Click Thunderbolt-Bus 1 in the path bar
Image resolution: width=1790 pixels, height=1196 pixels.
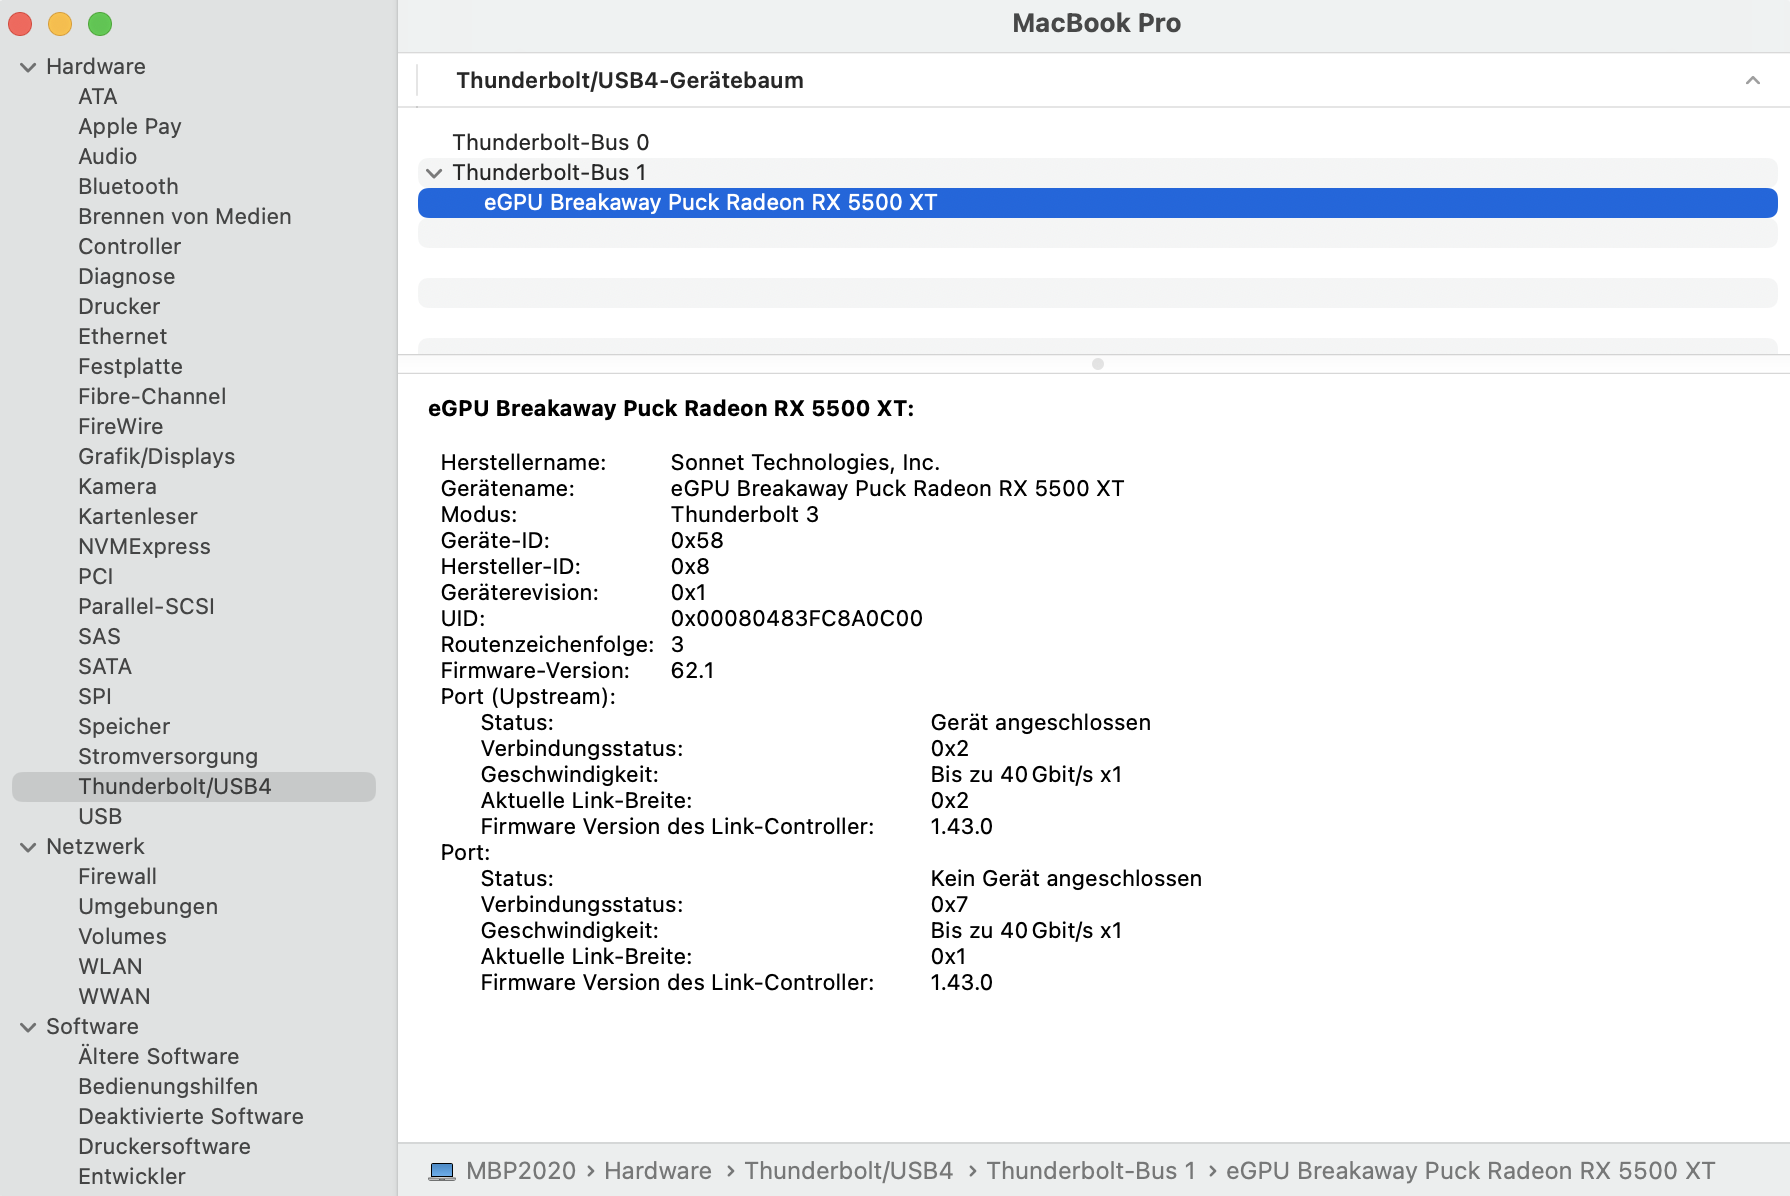(1091, 1171)
